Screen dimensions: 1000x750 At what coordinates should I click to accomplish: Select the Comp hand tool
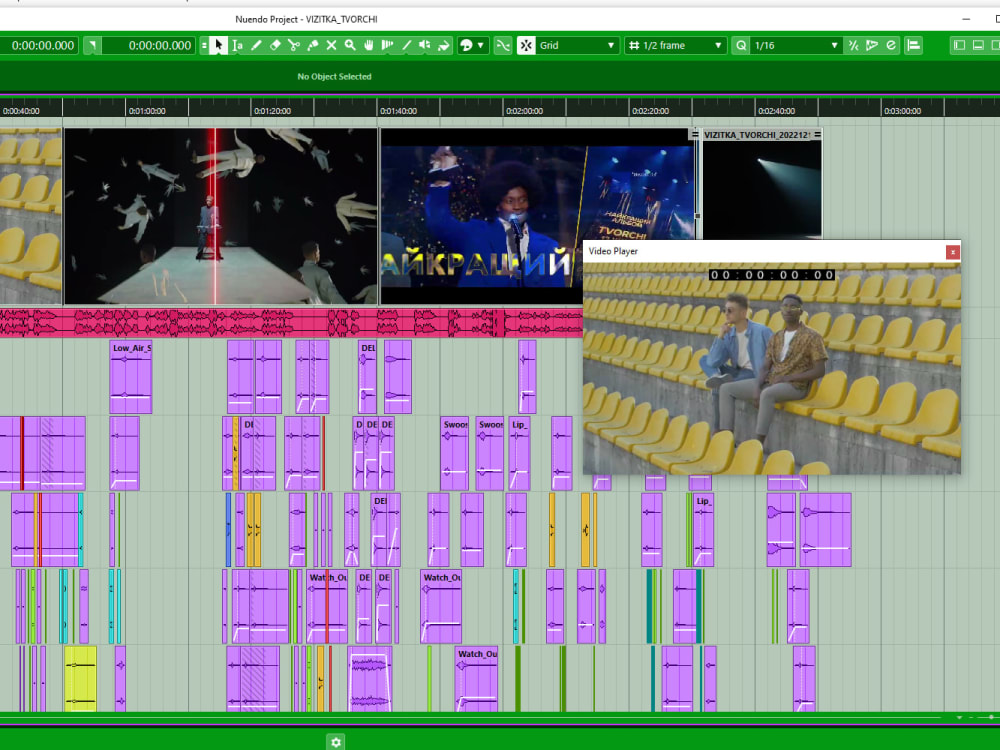point(369,45)
